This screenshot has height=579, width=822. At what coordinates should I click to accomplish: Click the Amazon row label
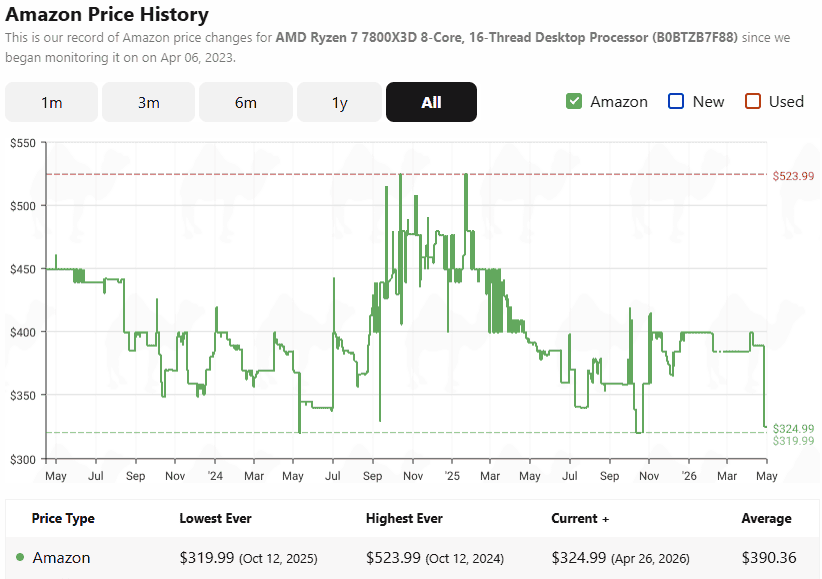(61, 557)
